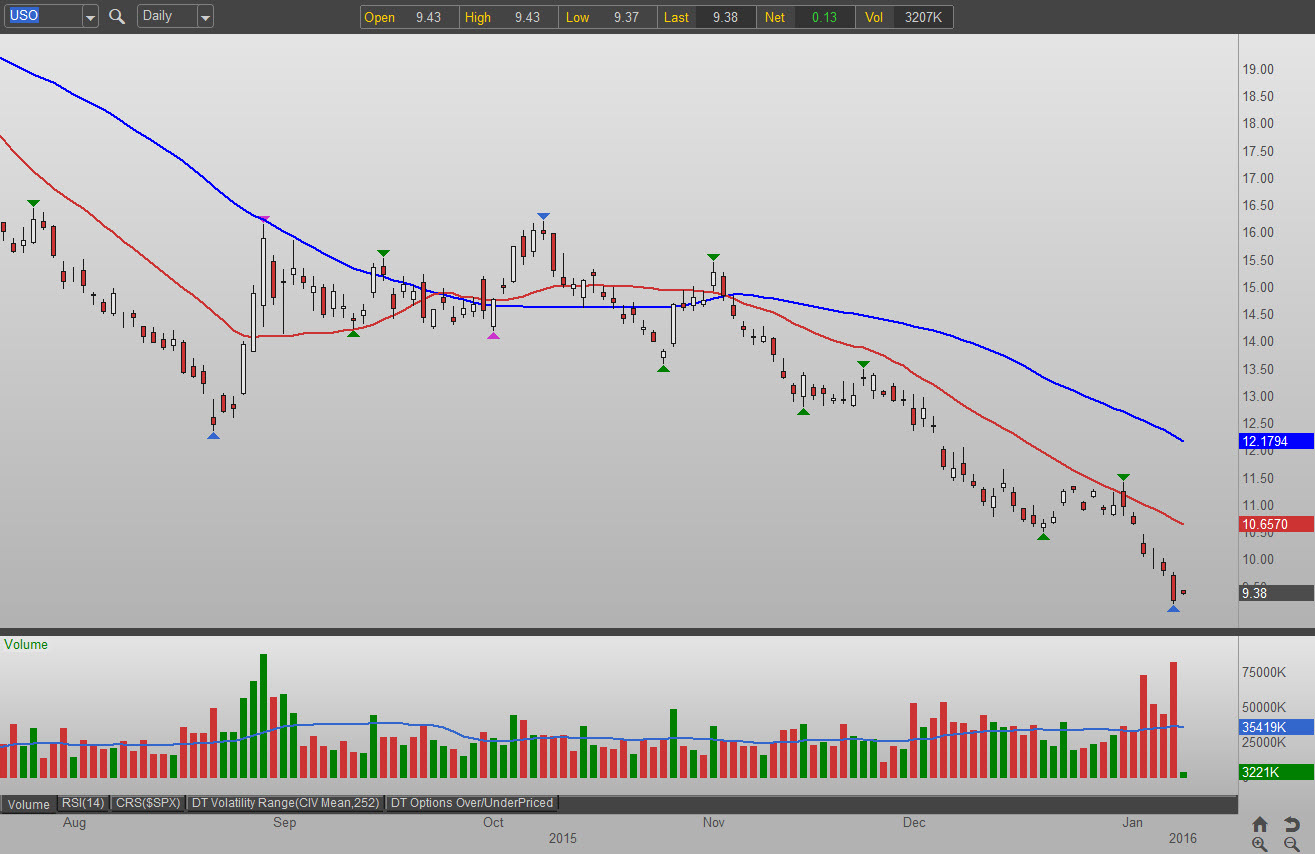1315x854 pixels.
Task: Click the green triangle marker at August high
Action: pyautogui.click(x=33, y=204)
